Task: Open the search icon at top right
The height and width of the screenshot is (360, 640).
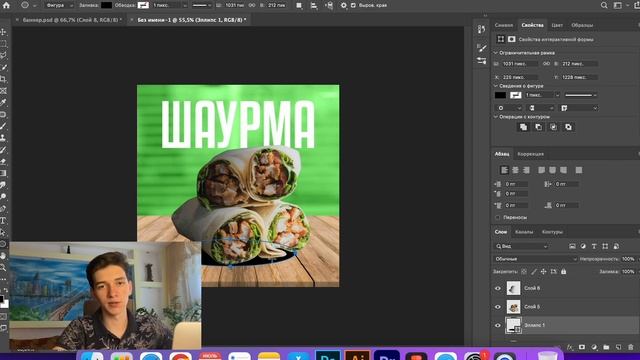Action: coord(604,5)
